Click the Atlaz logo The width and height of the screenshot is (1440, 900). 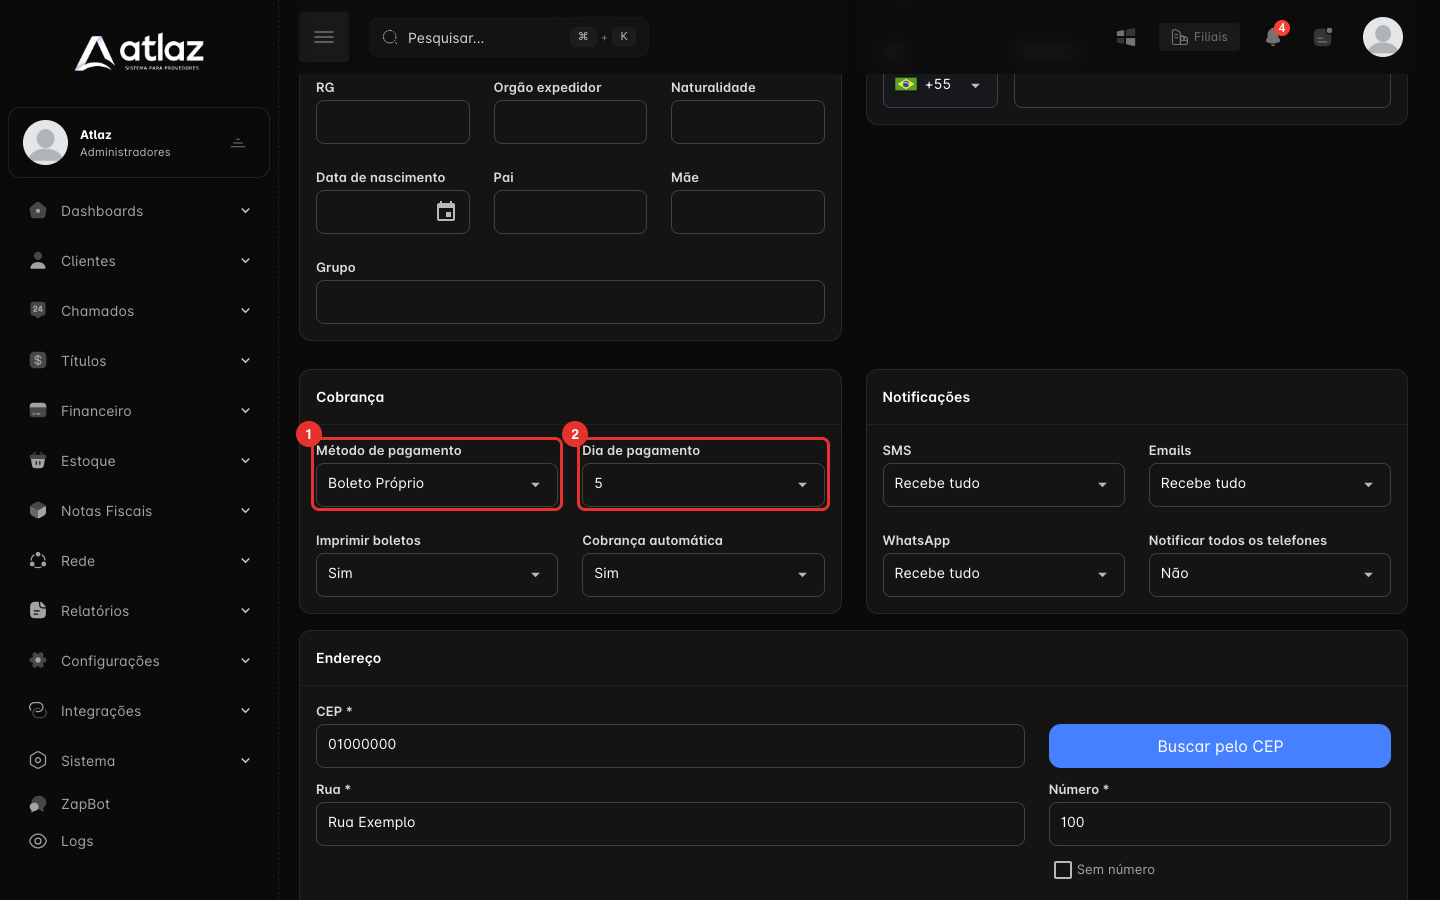(139, 52)
